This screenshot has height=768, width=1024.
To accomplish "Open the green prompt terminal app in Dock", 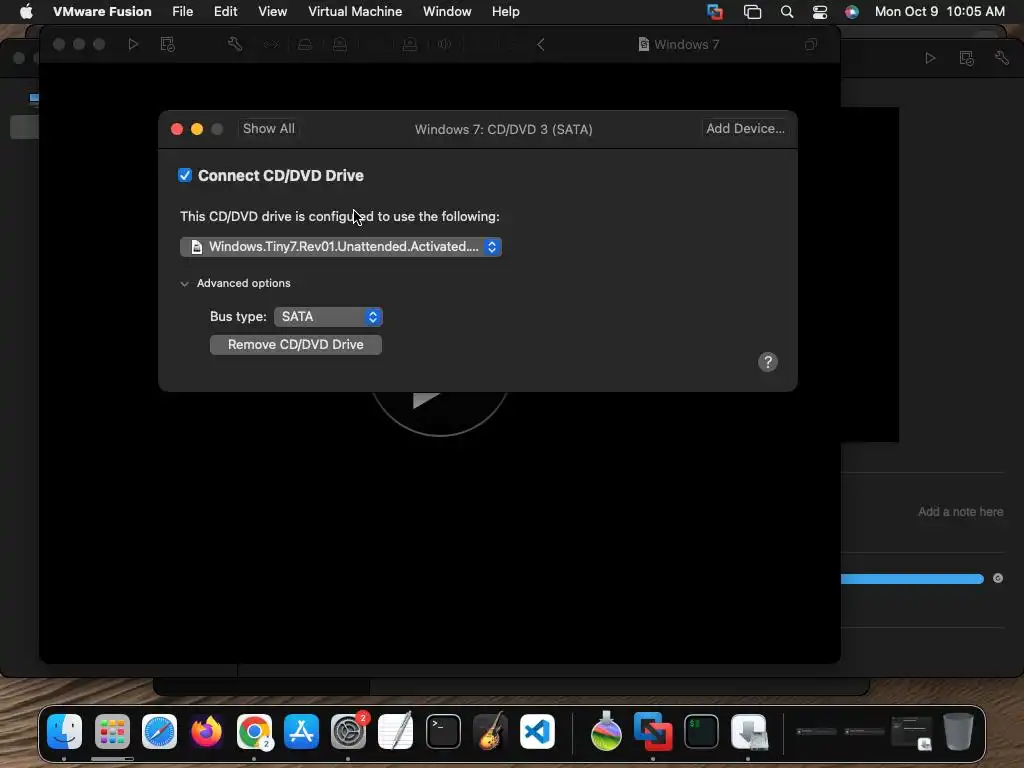I will 701,731.
